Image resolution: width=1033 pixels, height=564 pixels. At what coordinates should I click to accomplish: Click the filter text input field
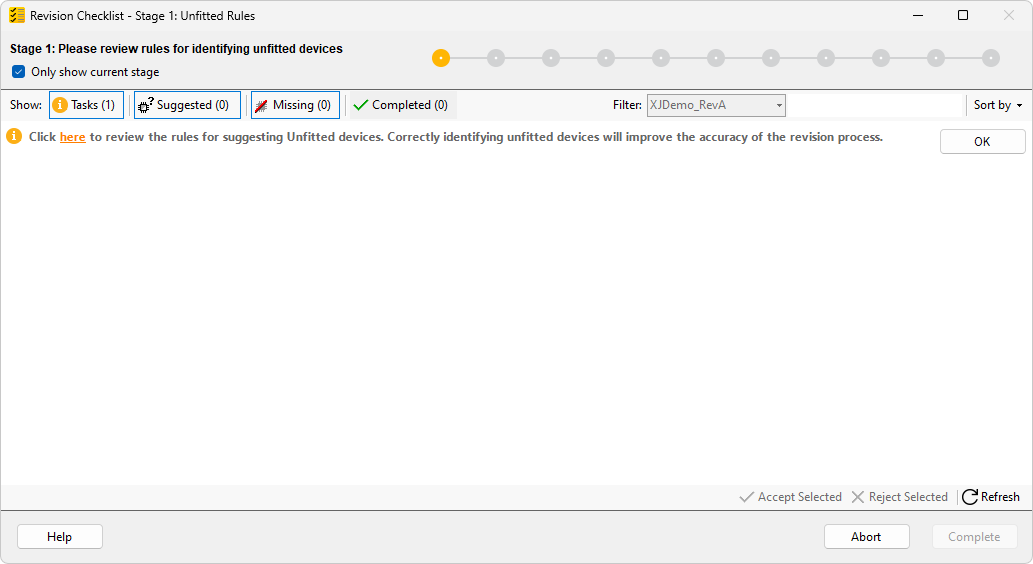click(x=874, y=105)
